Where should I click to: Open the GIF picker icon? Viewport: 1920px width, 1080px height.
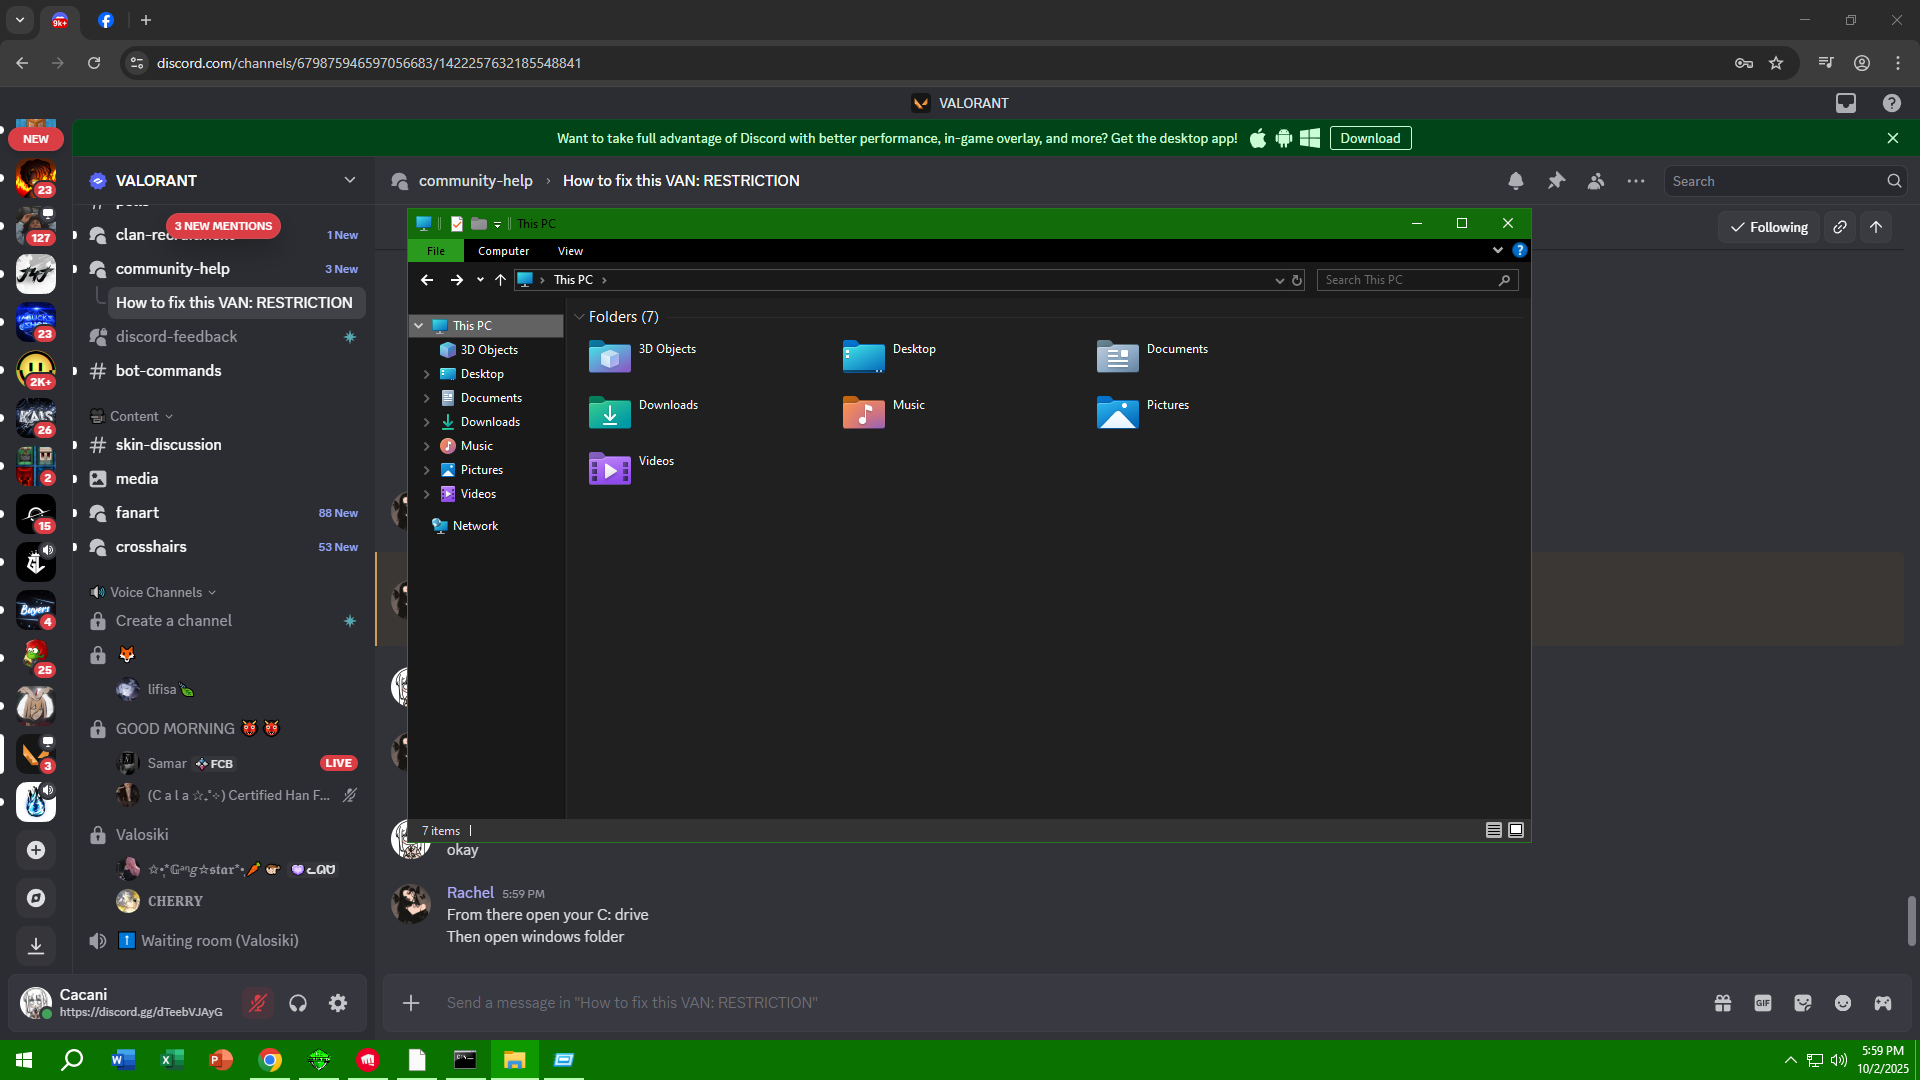click(1763, 1003)
